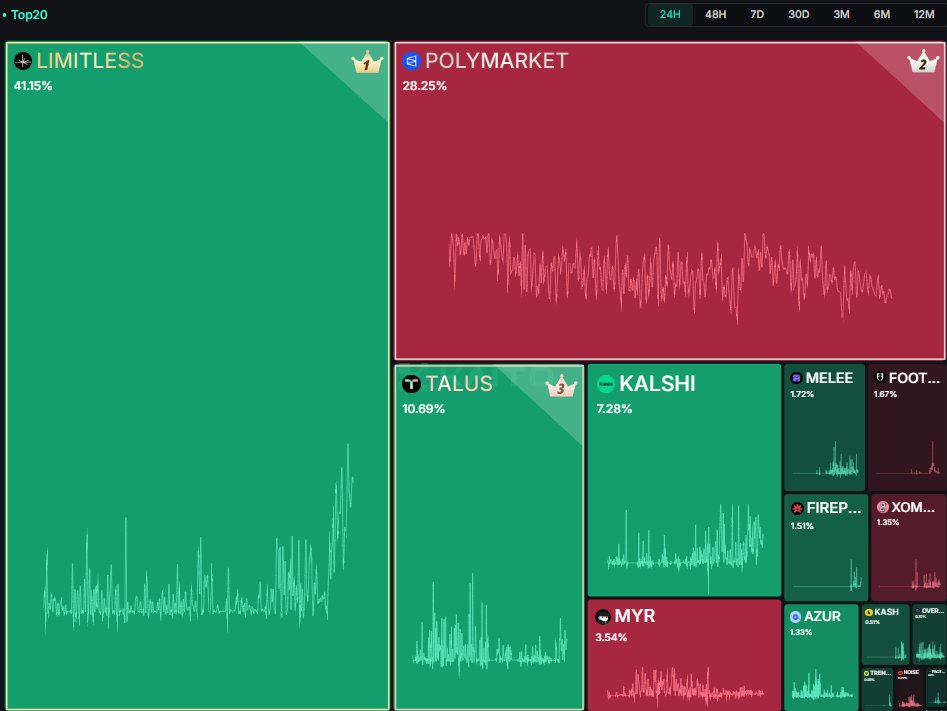Click the TREN... tile logo icon
Viewport: 947px width, 711px height.
point(866,673)
